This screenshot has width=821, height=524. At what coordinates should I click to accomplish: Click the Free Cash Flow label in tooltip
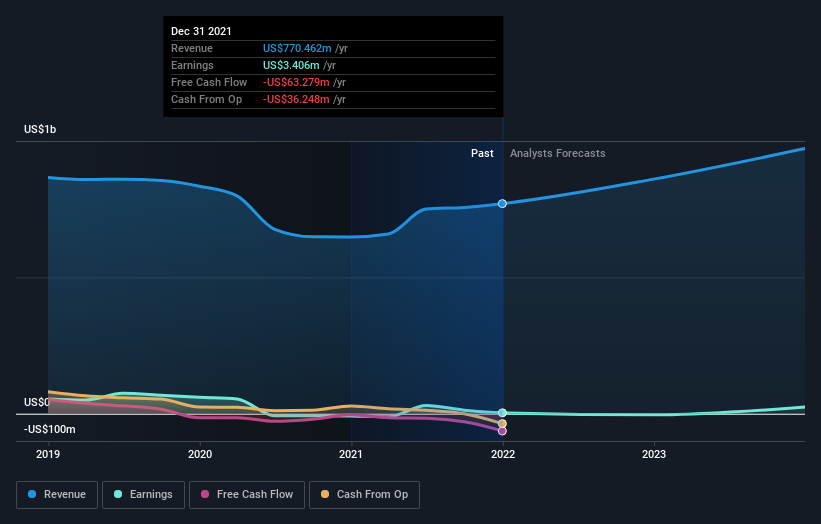(209, 82)
